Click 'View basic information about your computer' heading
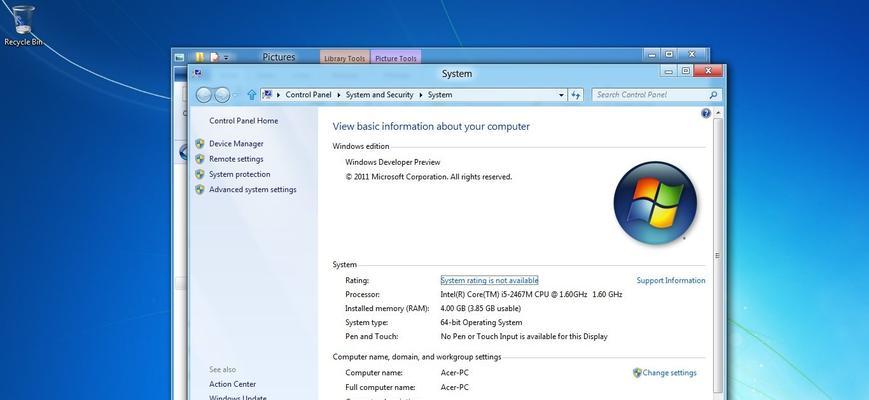This screenshot has height=400, width=869. [x=431, y=126]
